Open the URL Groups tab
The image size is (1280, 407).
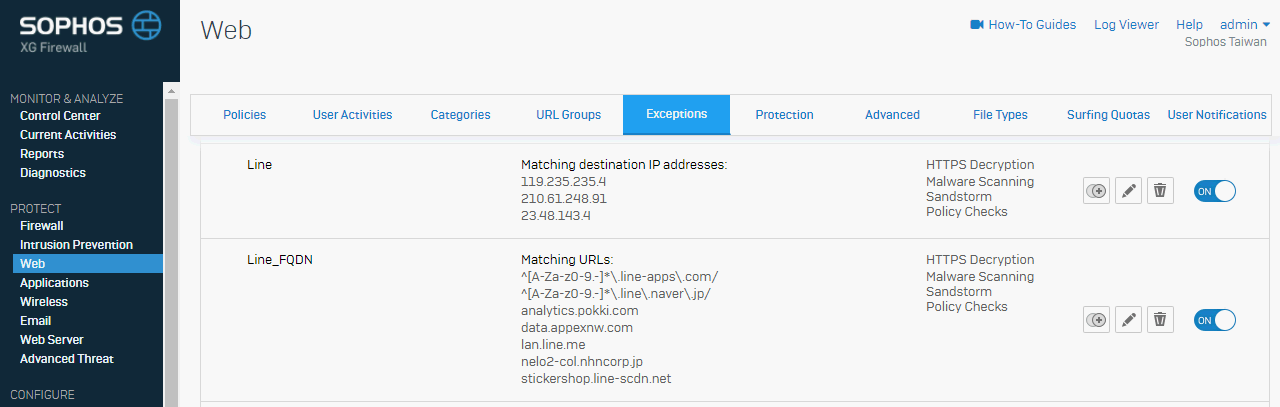click(568, 115)
